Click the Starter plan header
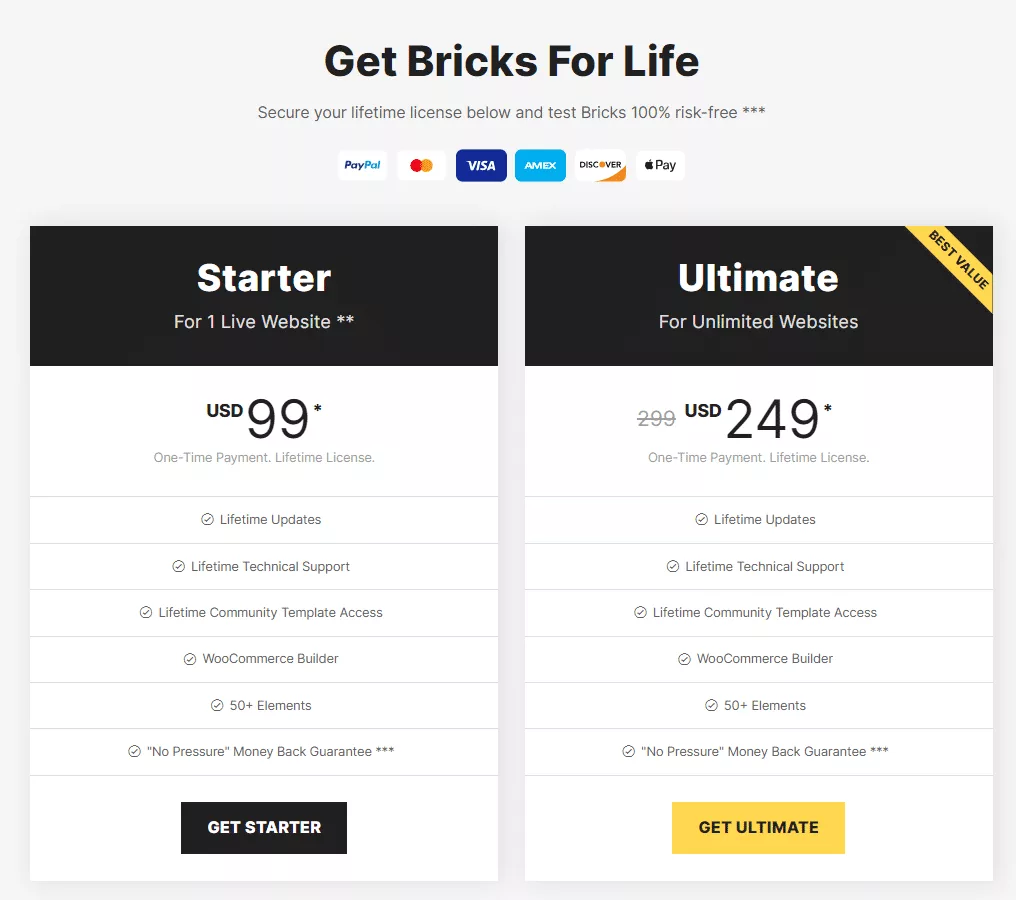Viewport: 1016px width, 900px height. coord(264,295)
